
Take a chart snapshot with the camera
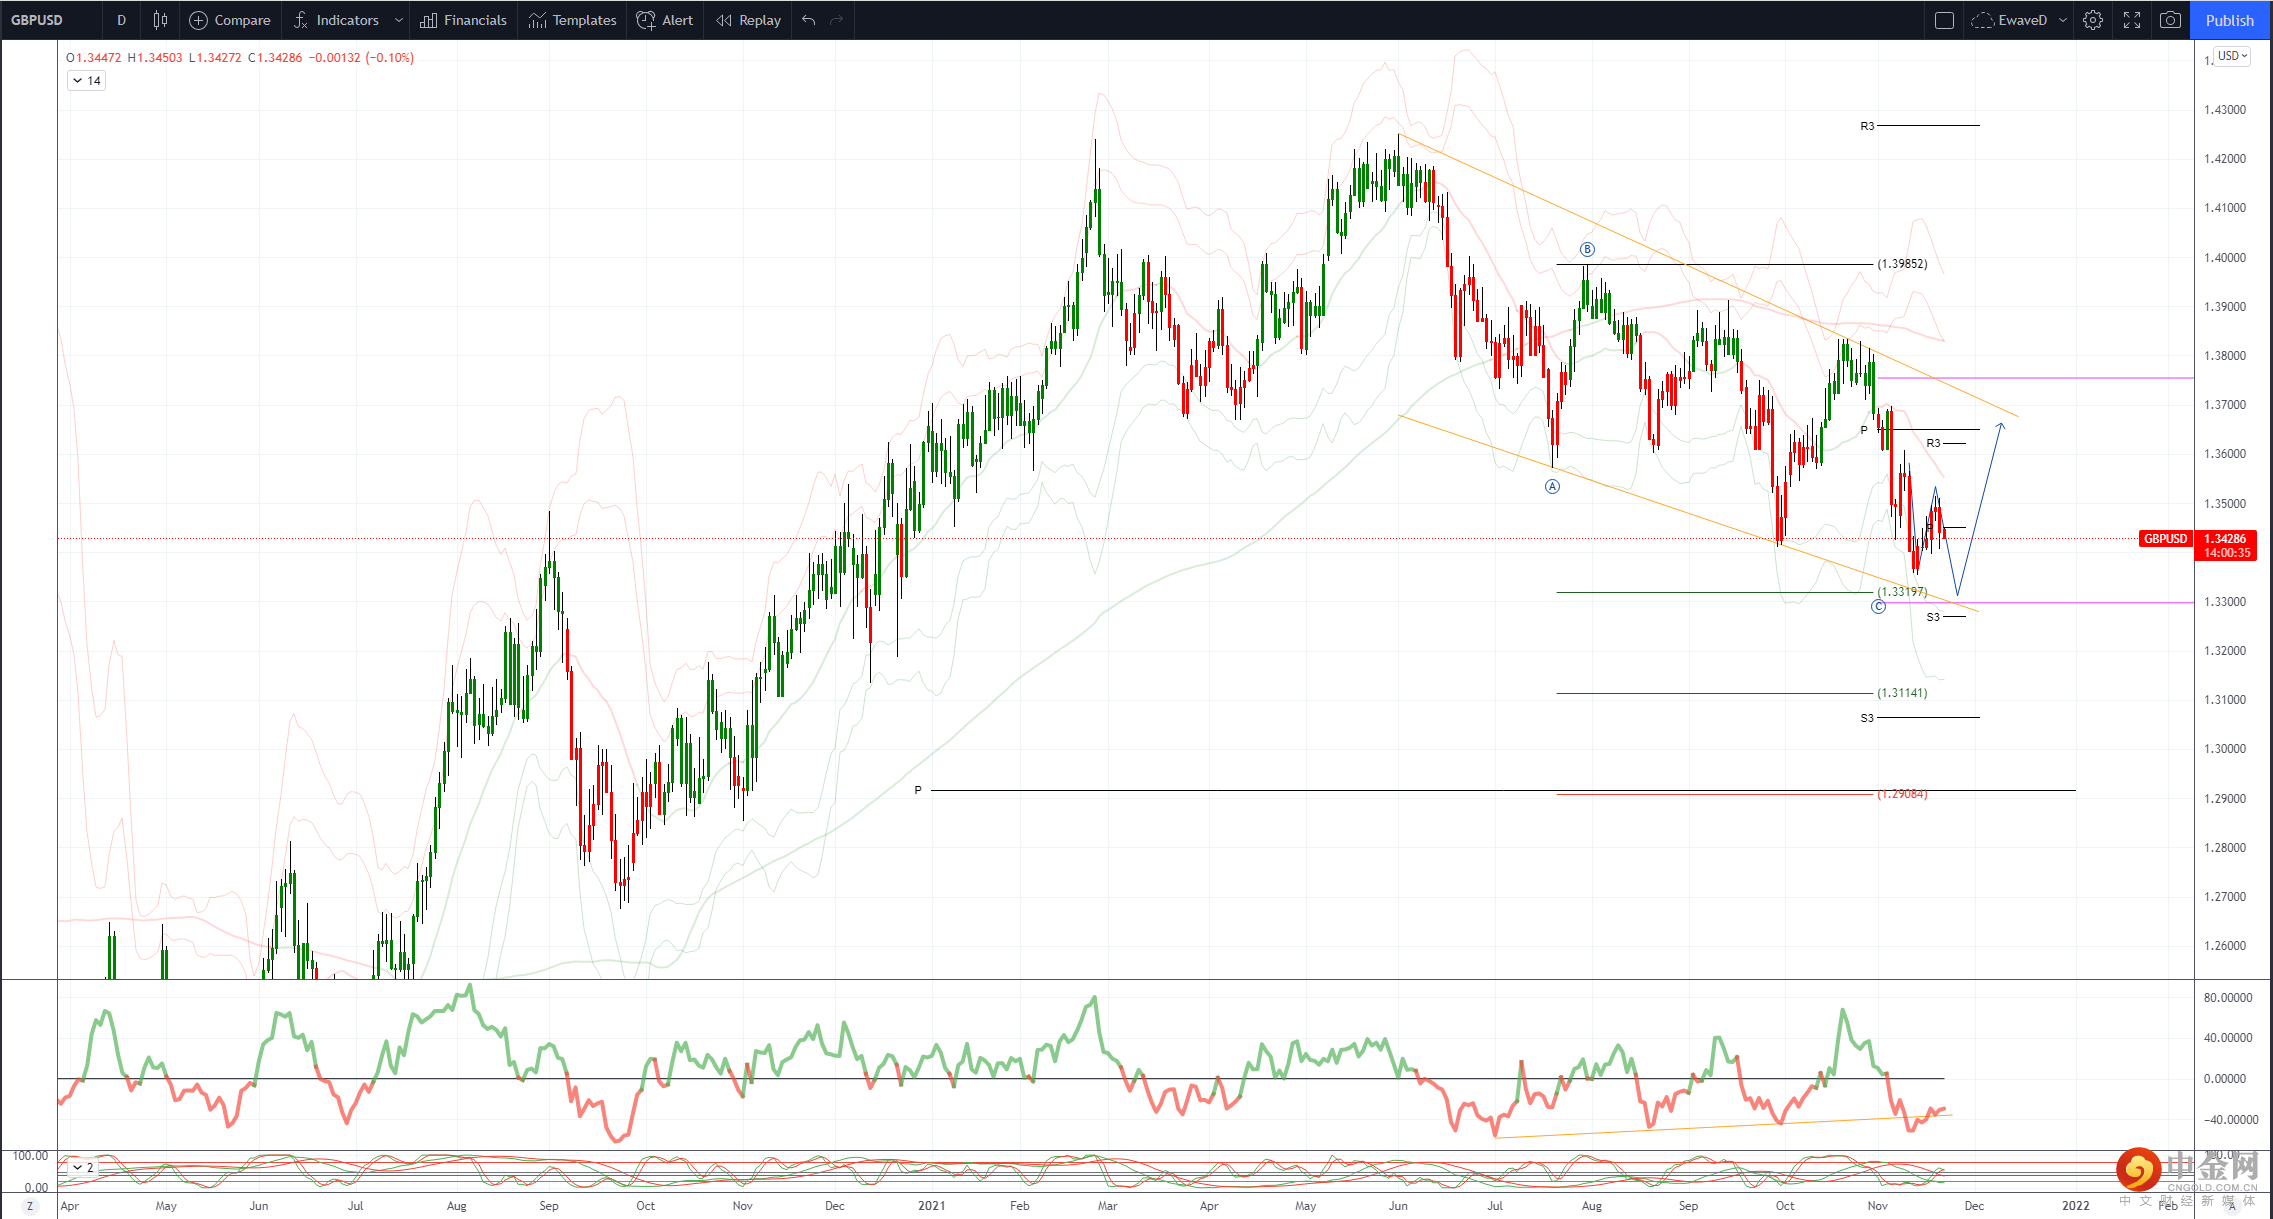coord(2170,20)
